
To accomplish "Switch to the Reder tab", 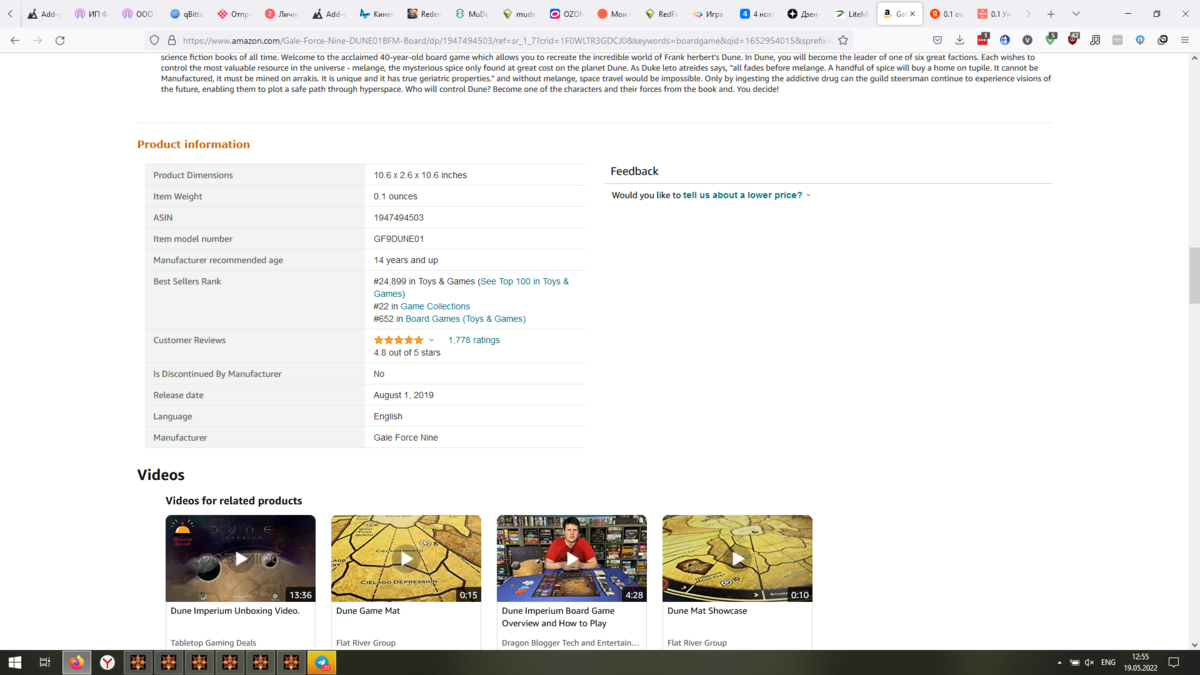I will 424,14.
